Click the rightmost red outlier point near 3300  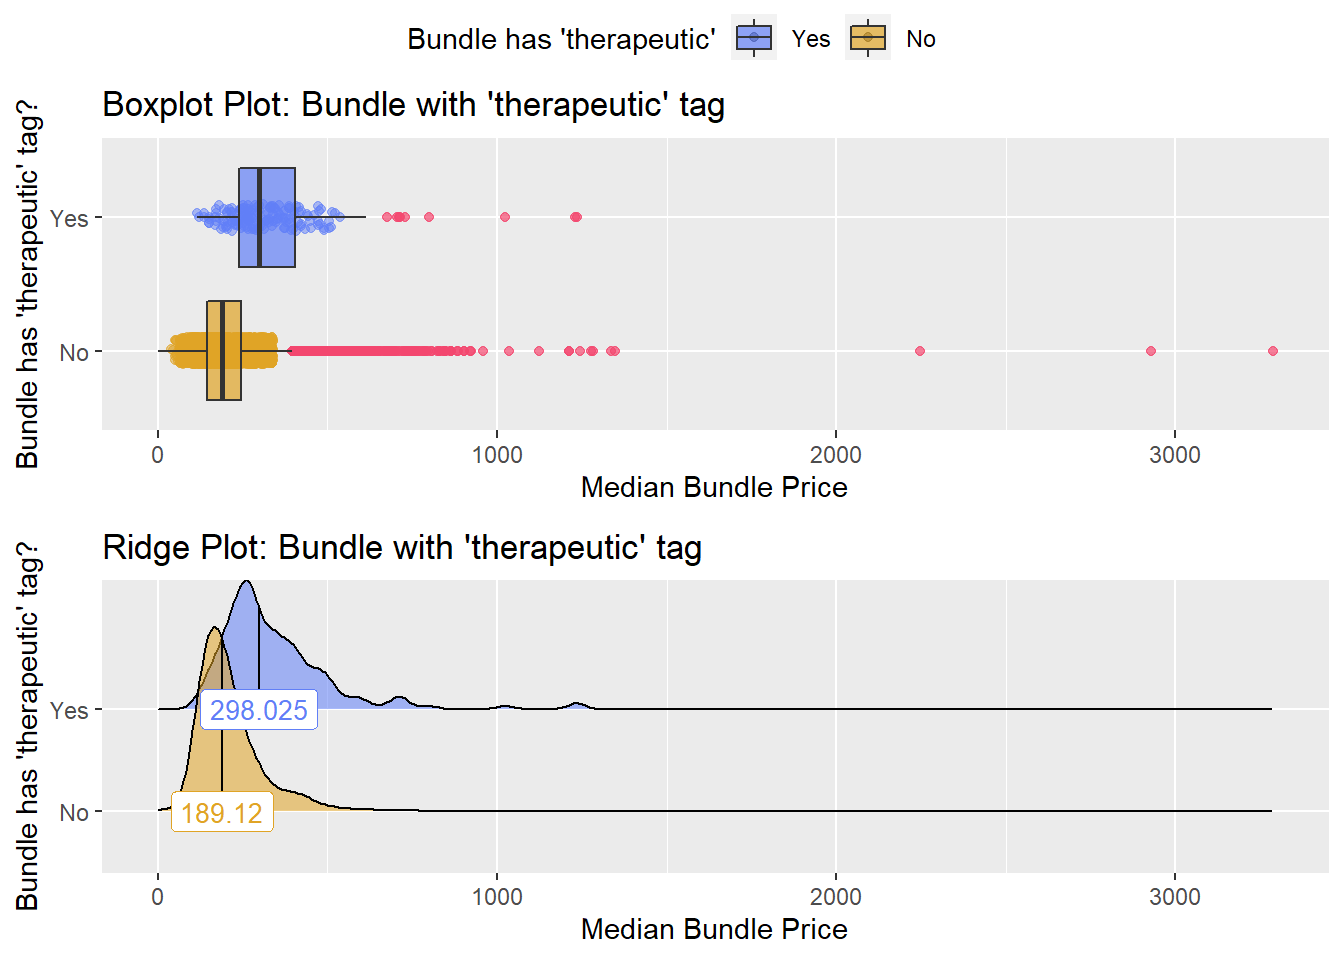coord(1273,351)
